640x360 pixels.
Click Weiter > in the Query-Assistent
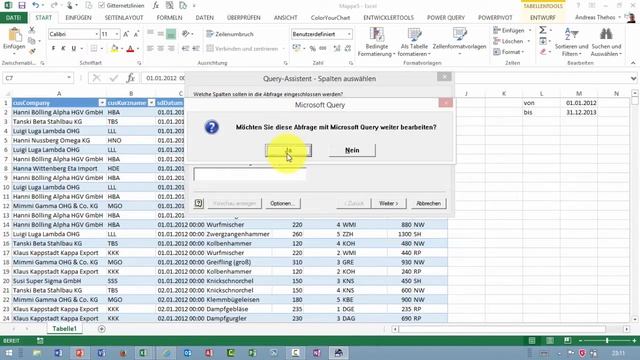click(389, 203)
